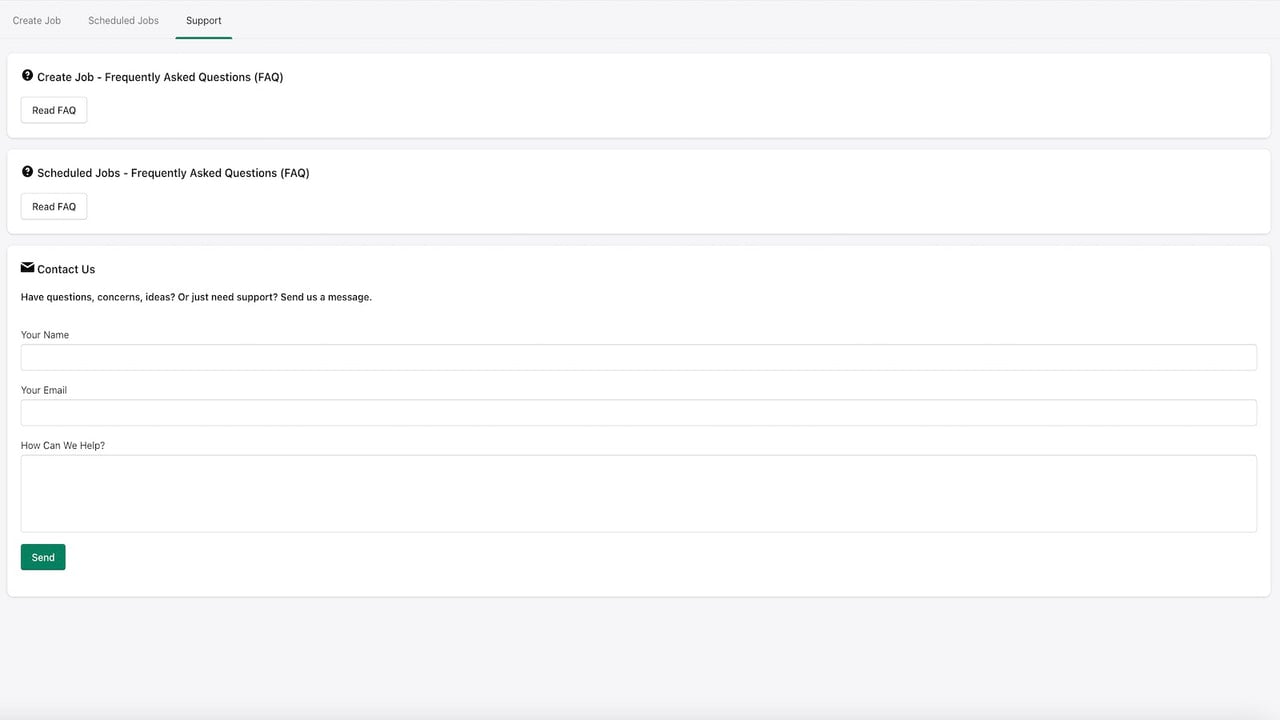Open the Create Job tab
Screen dimensions: 1280x720
tap(37, 20)
